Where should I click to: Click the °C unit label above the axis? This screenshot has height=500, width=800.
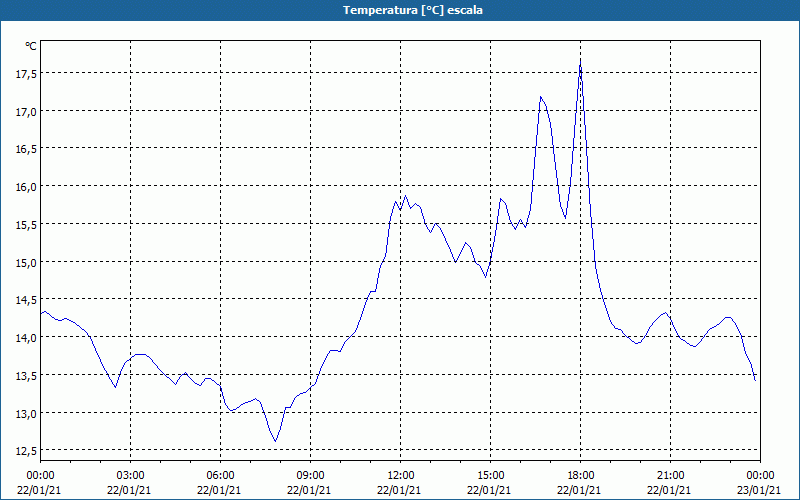tap(31, 46)
